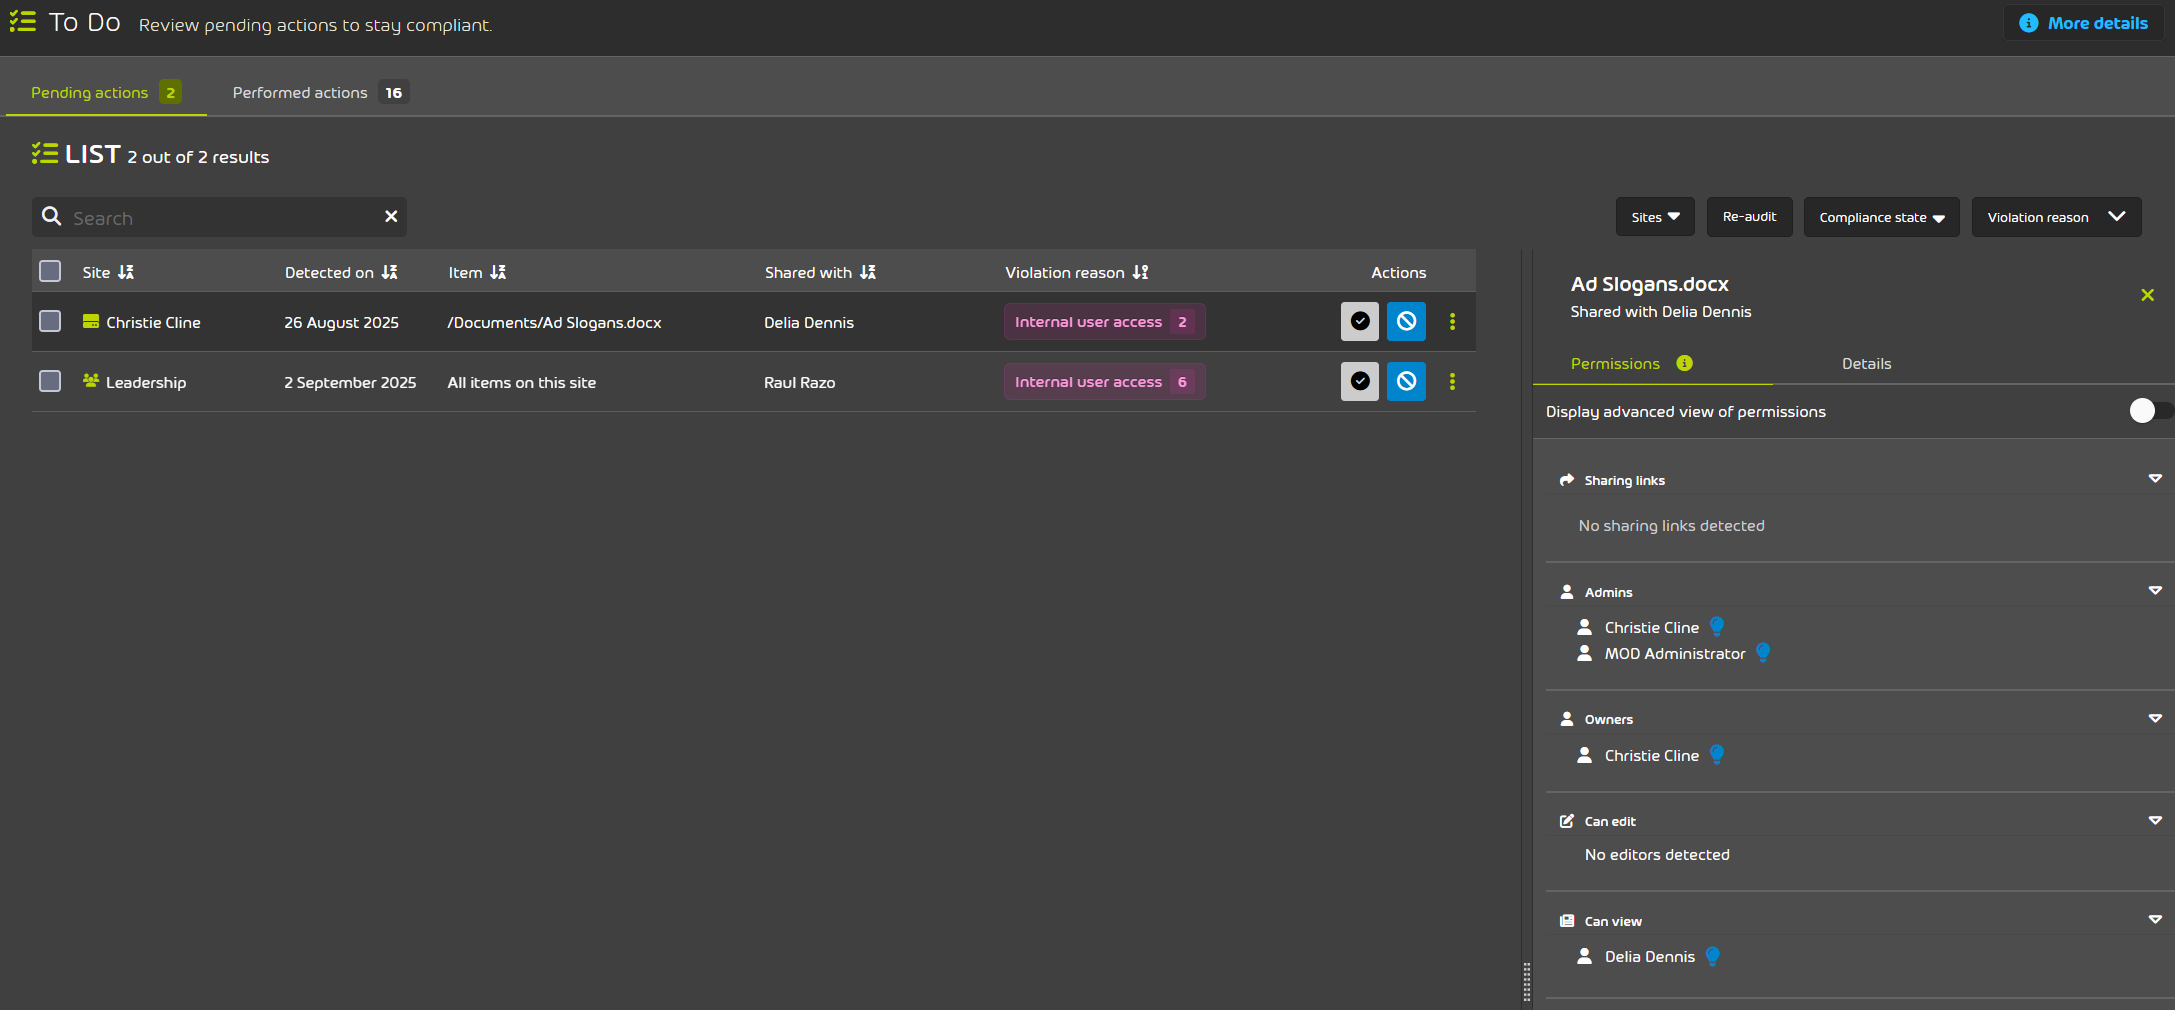Approve the Christie Cline pending action

click(x=1359, y=322)
